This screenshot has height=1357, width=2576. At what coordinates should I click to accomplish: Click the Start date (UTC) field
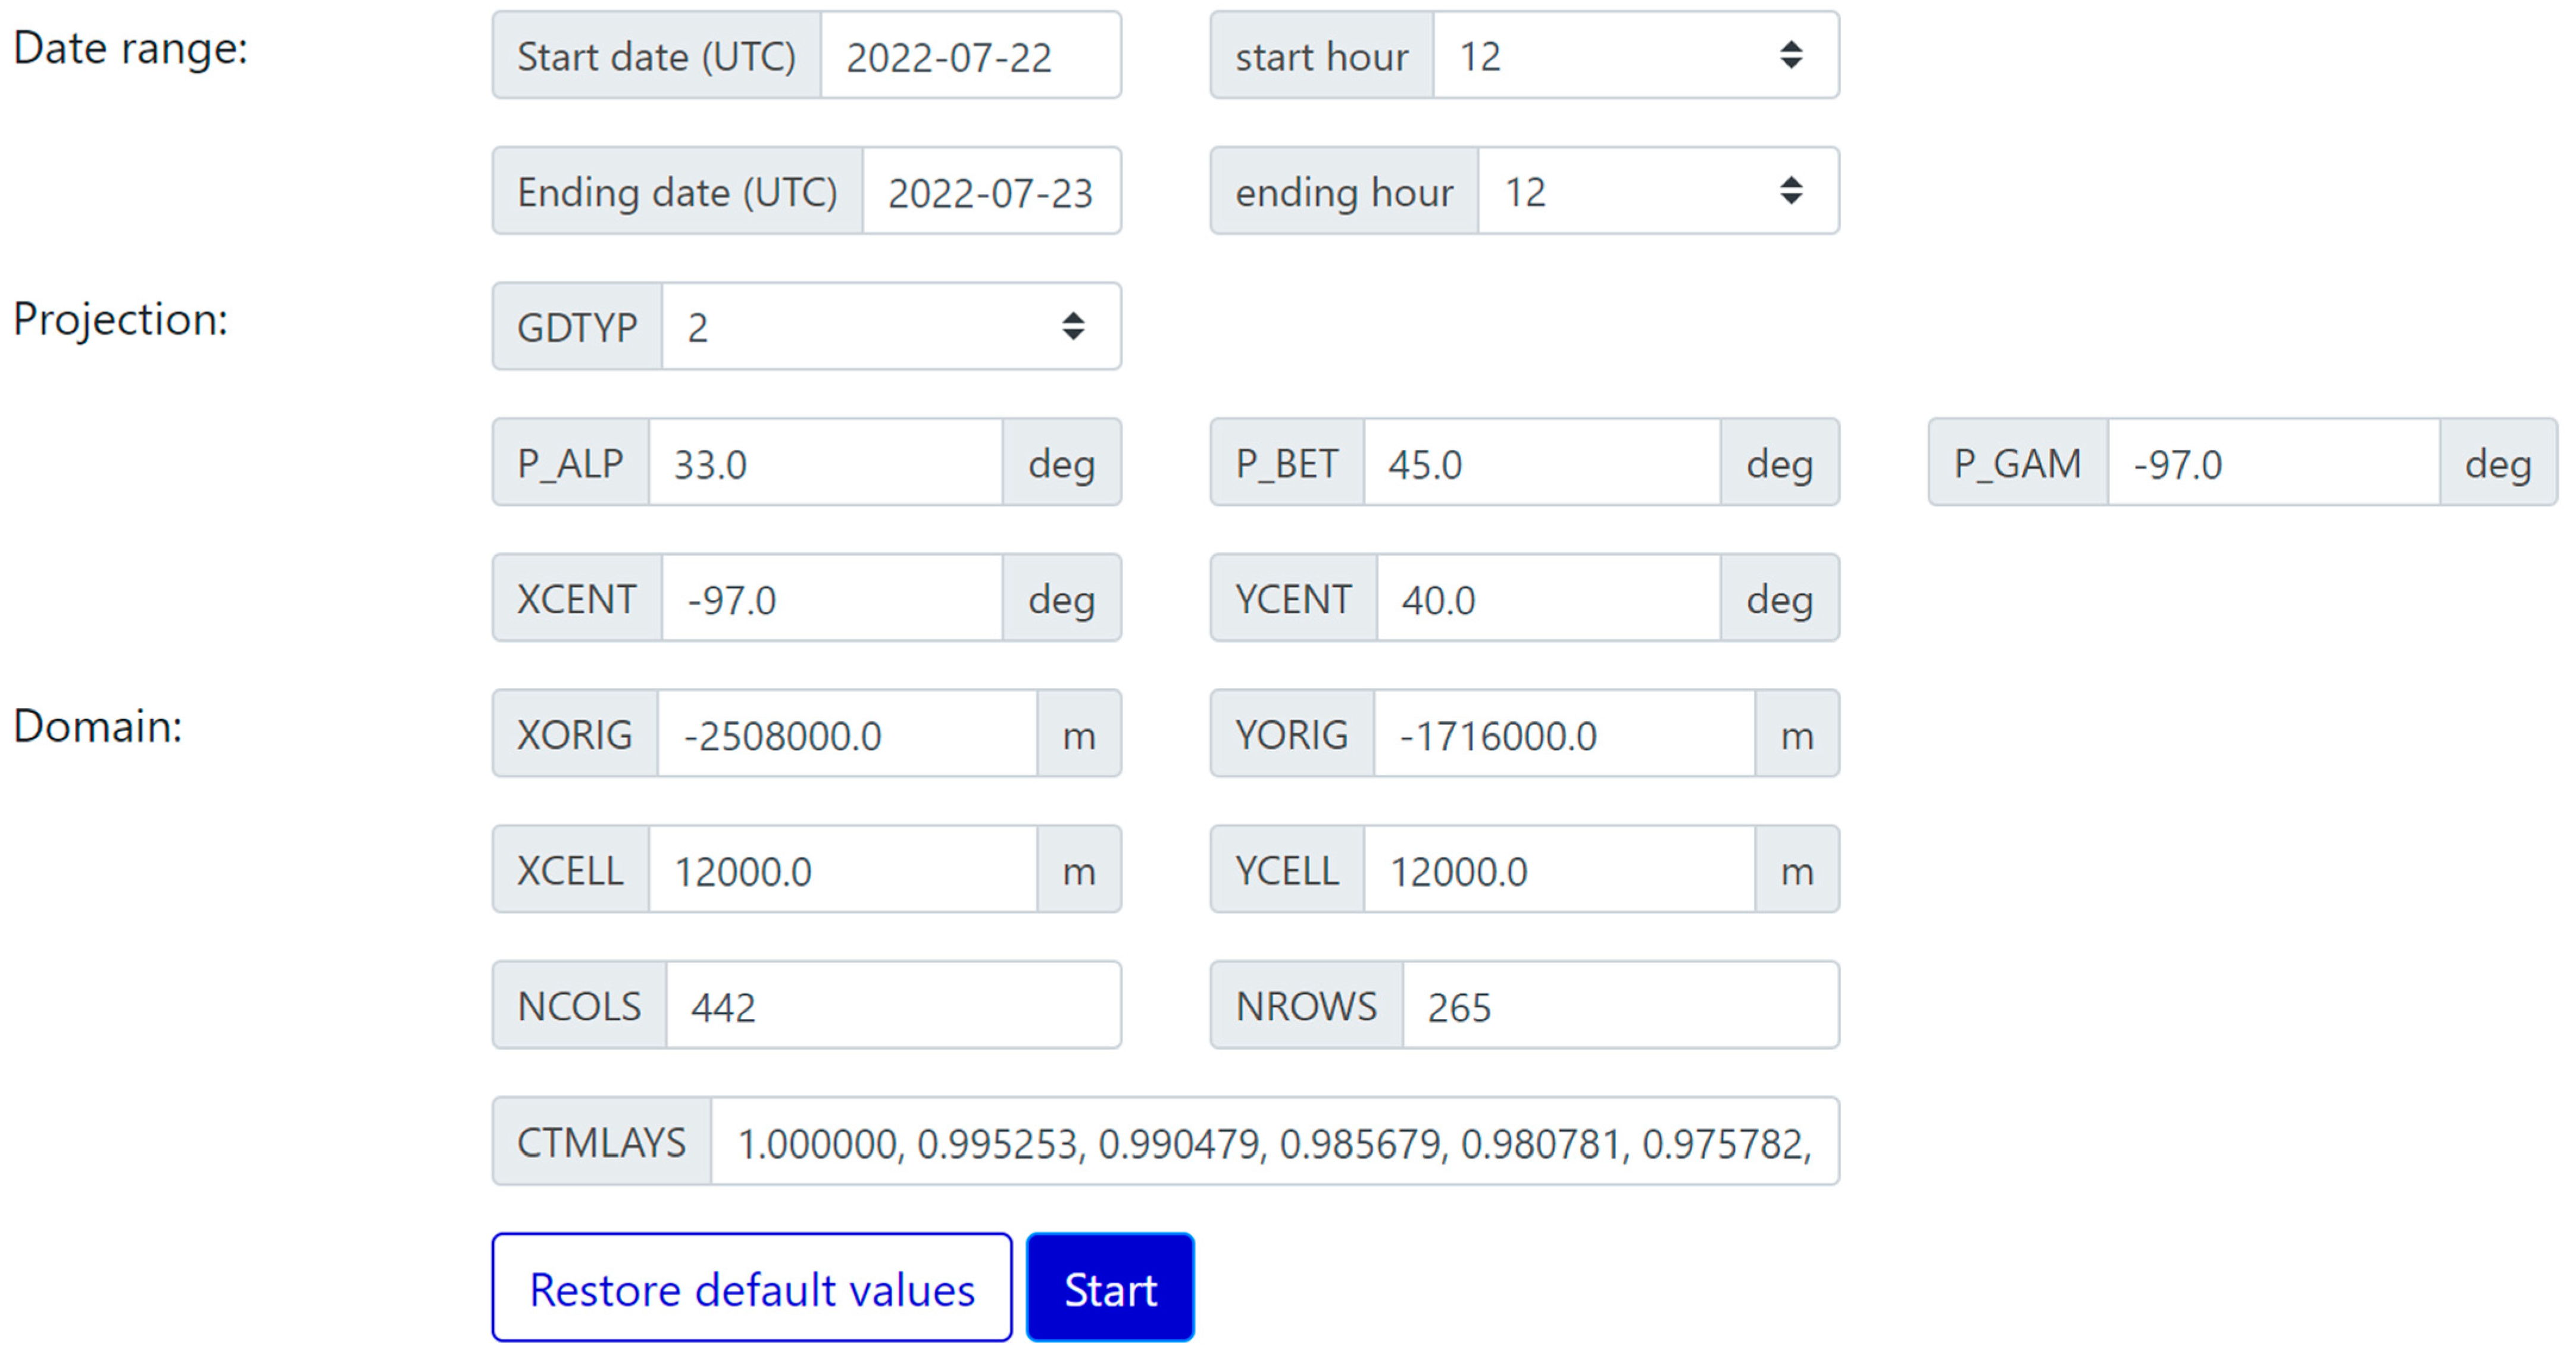click(969, 56)
